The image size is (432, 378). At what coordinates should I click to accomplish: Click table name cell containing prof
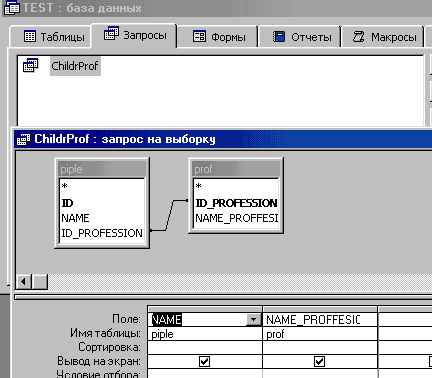coord(320,334)
